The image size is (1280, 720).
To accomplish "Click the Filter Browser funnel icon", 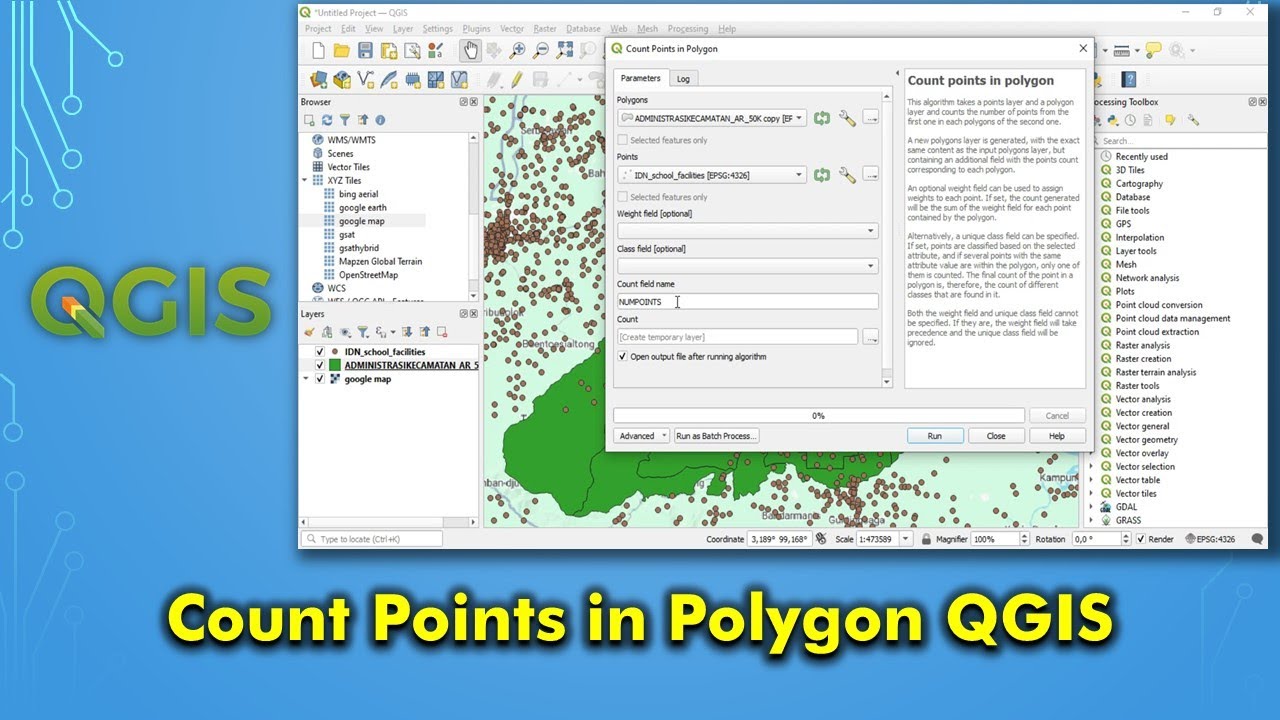I will [x=345, y=120].
